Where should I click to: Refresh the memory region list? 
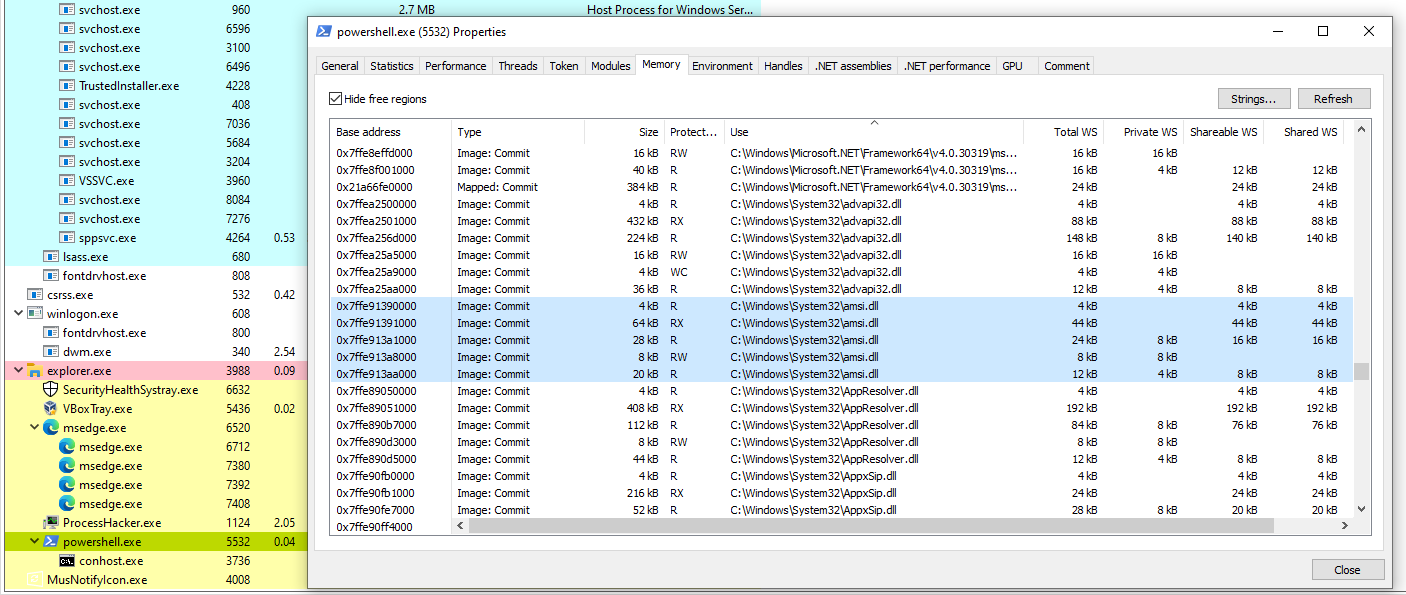[x=1334, y=98]
